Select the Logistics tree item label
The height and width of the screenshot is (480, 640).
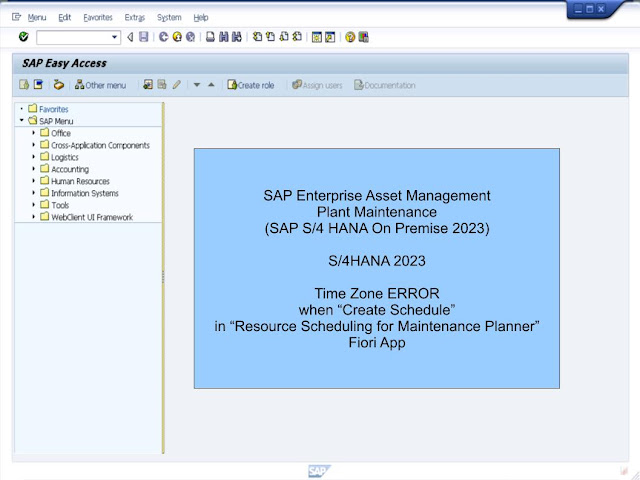[64, 157]
